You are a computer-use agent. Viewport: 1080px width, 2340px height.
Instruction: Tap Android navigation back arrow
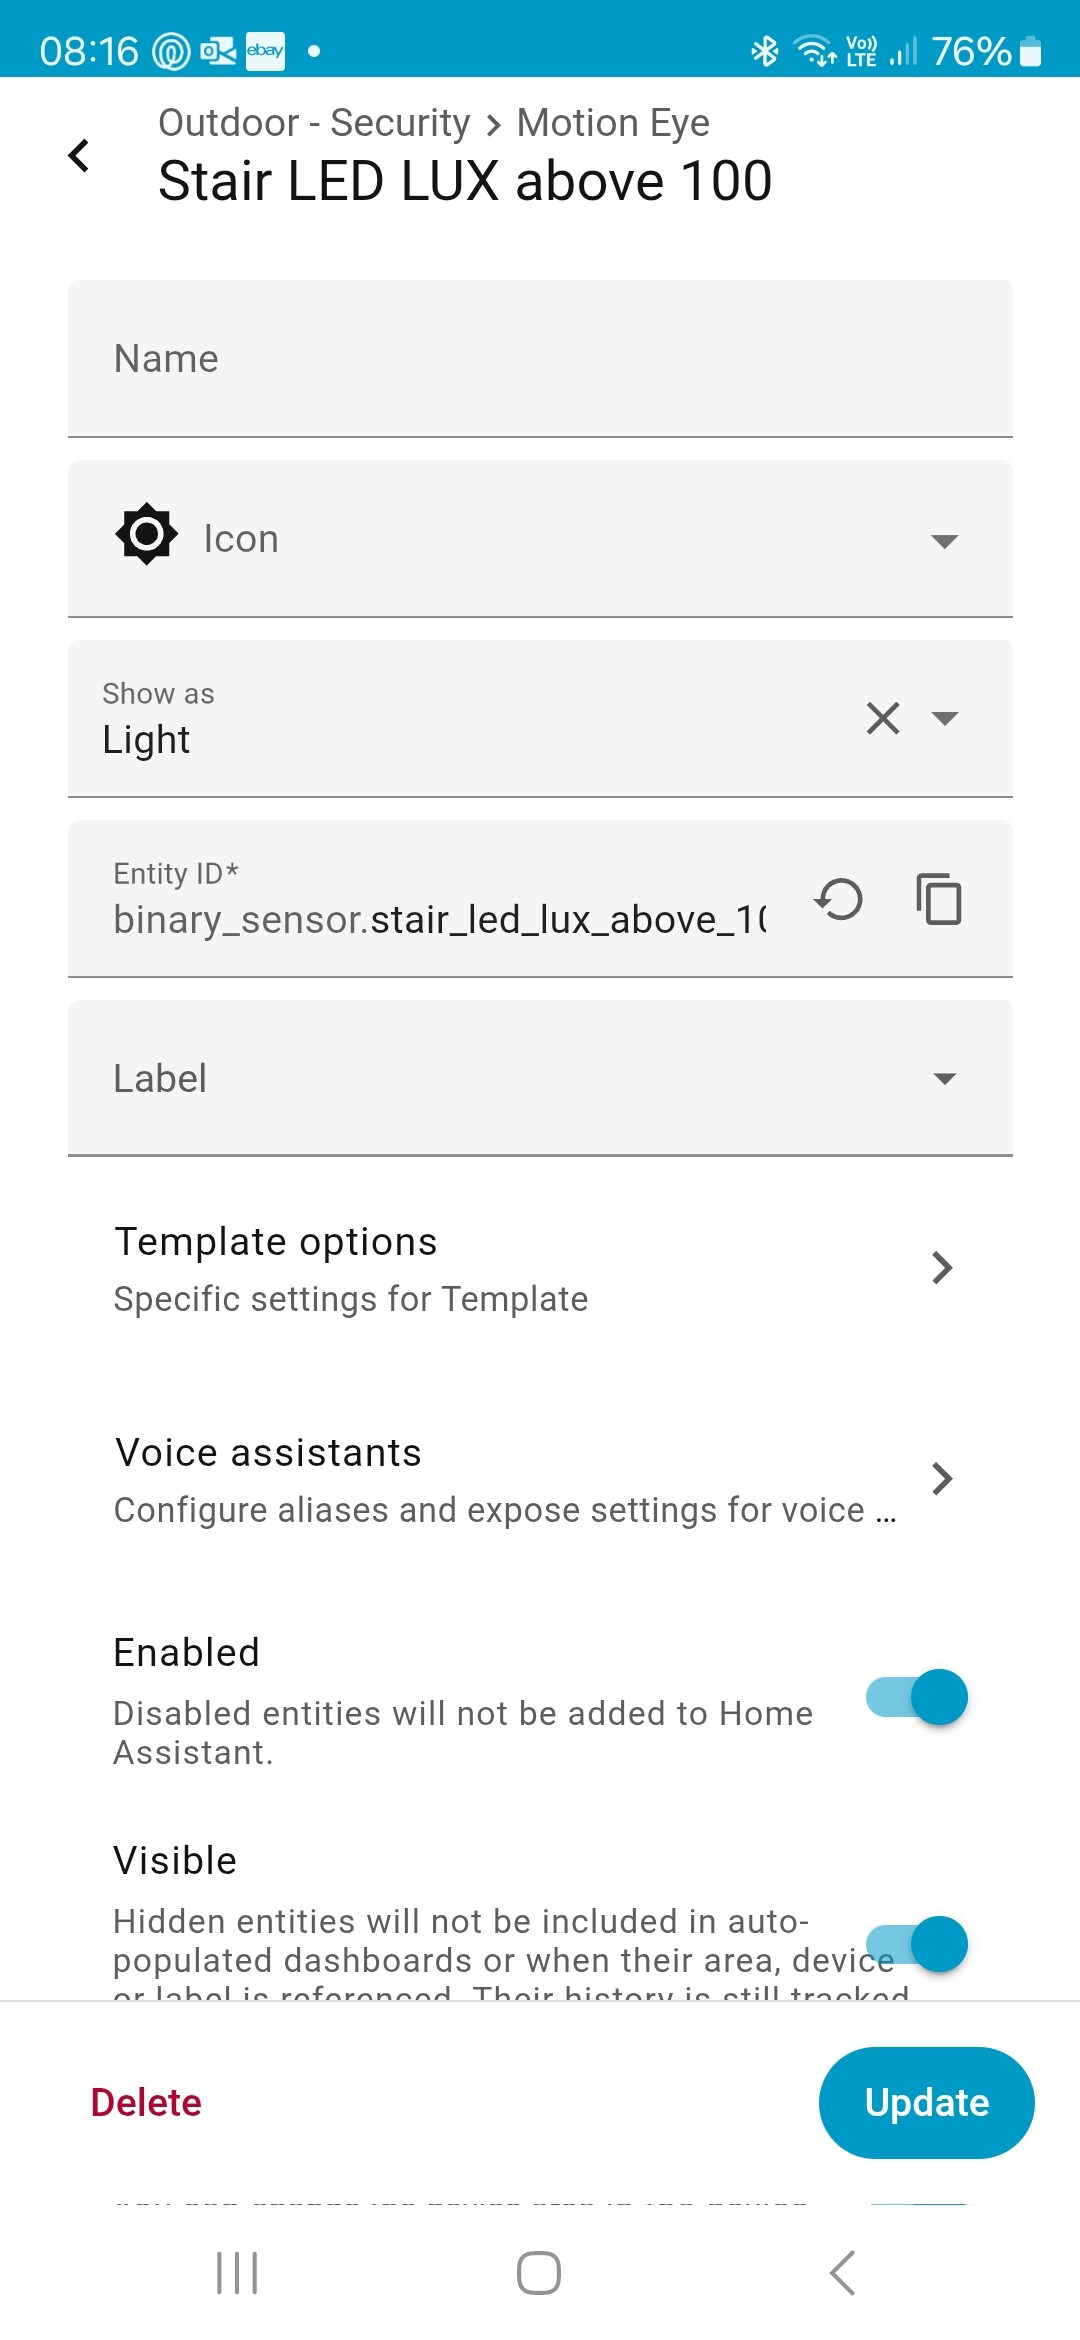(x=842, y=2272)
